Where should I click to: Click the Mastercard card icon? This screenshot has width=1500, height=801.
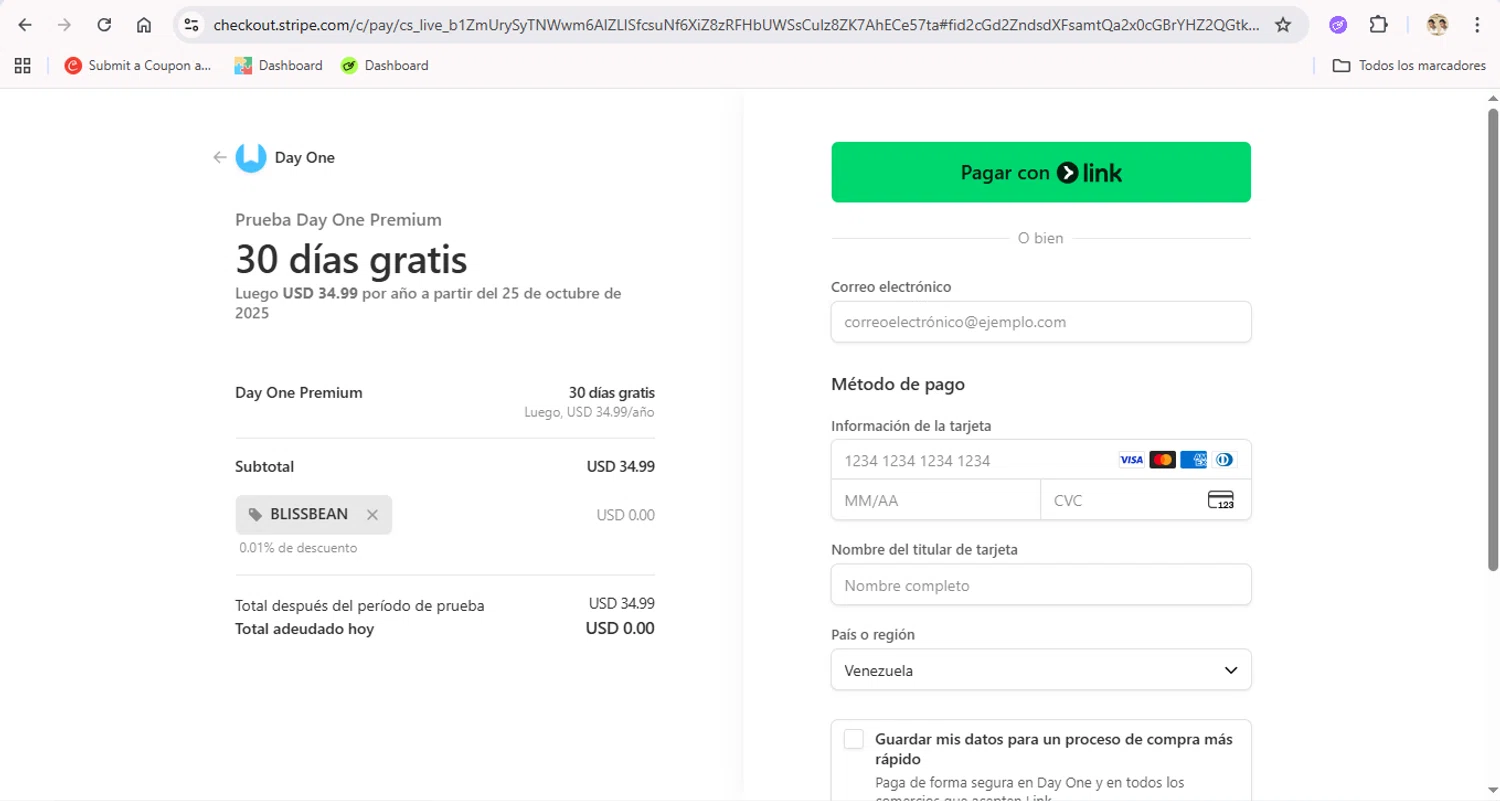pos(1162,460)
